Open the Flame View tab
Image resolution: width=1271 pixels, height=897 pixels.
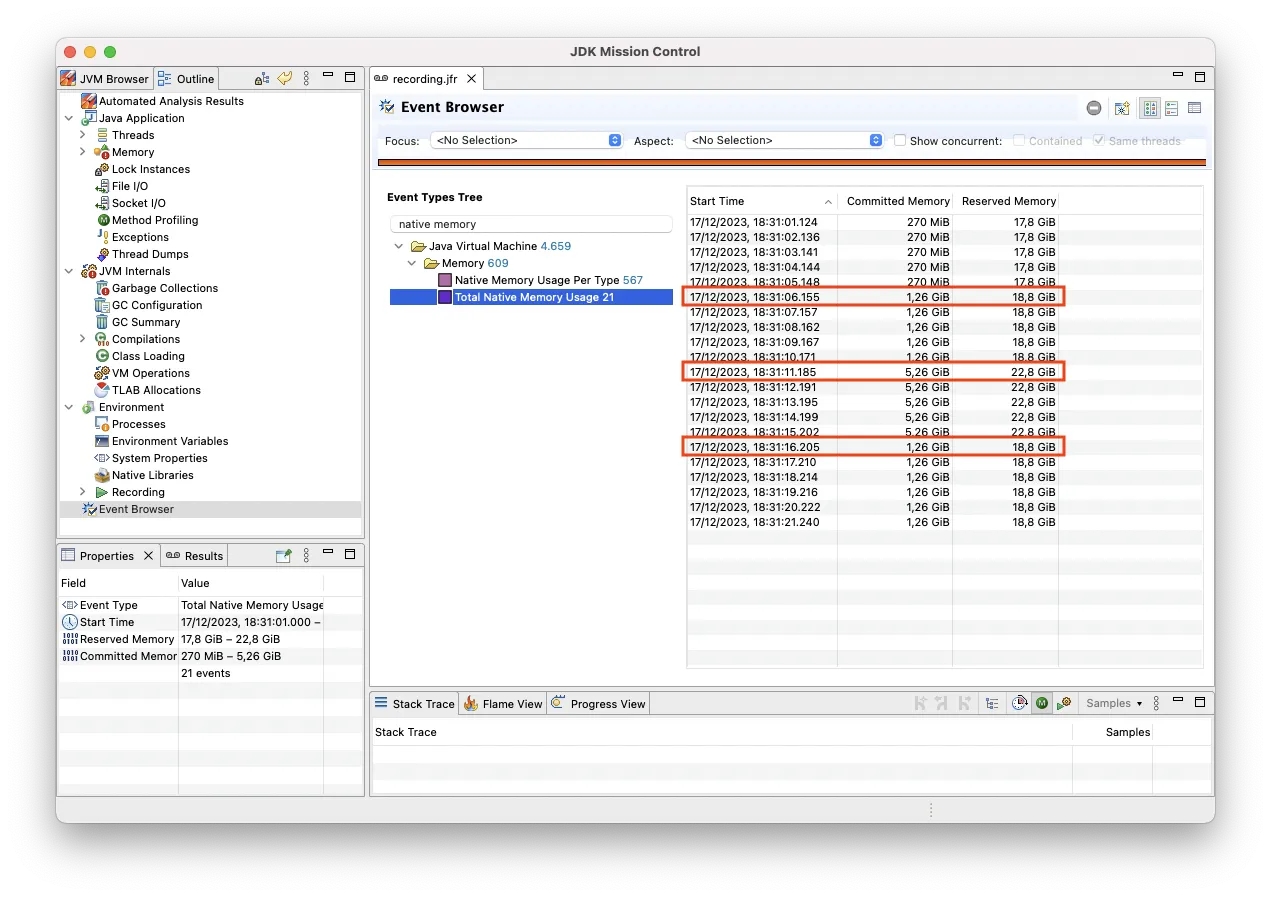click(504, 704)
